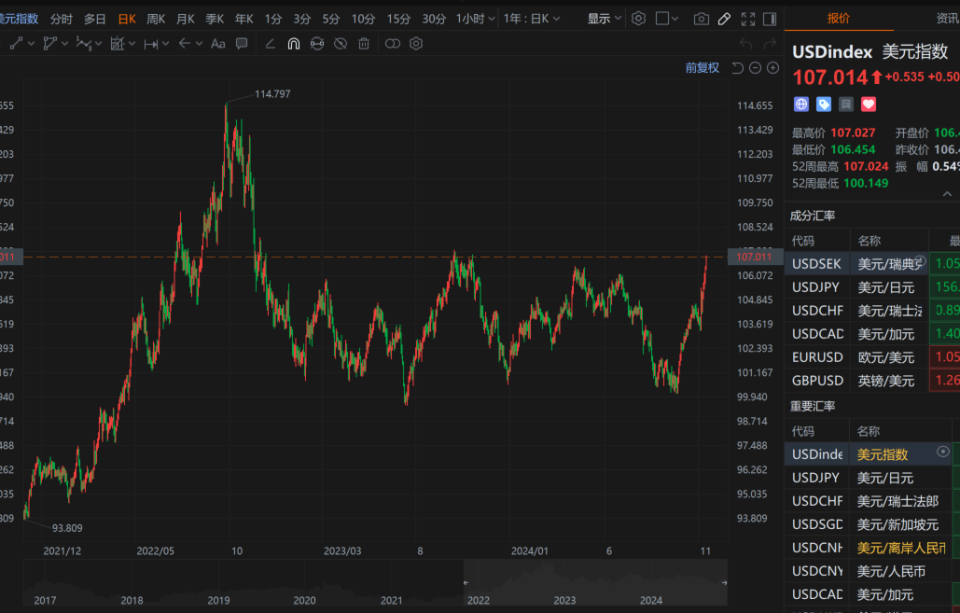Enter fullscreen chart mode
Viewport: 960px width, 613px height.
click(x=748, y=19)
